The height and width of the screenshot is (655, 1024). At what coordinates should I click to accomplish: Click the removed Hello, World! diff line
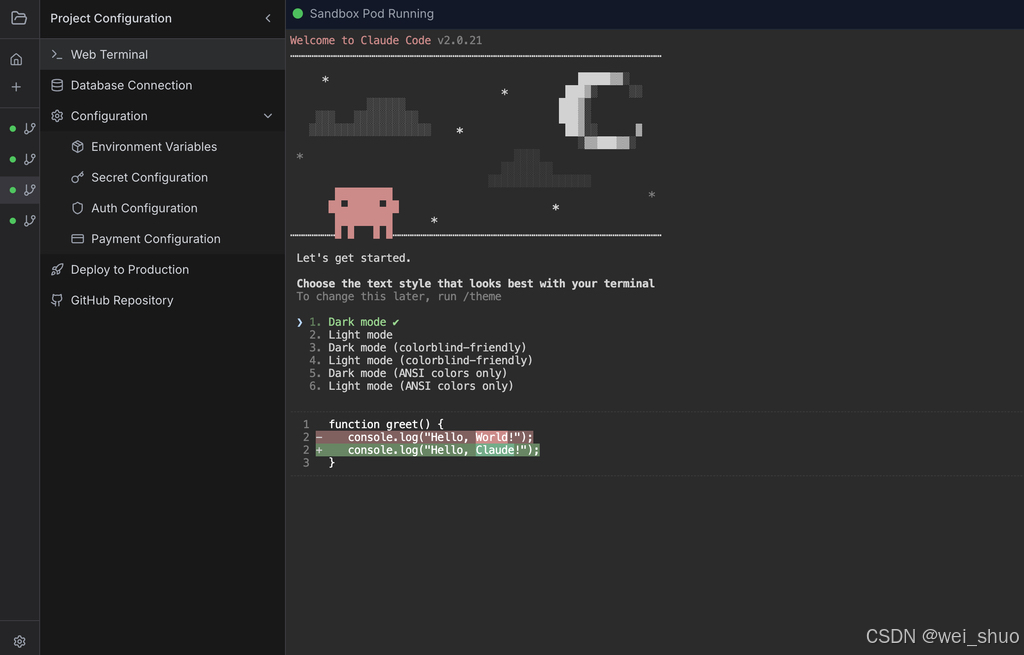point(424,437)
